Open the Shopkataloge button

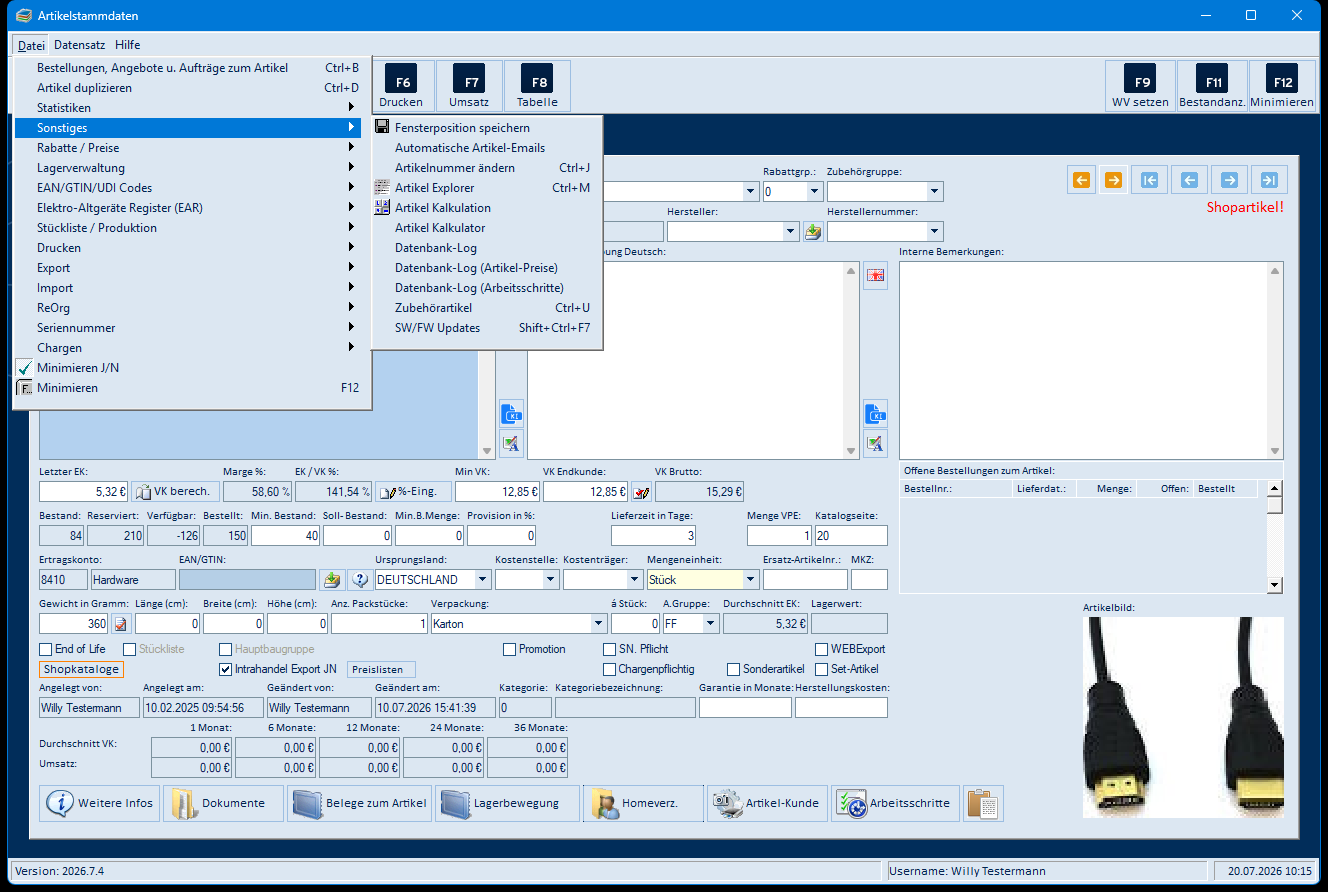82,669
